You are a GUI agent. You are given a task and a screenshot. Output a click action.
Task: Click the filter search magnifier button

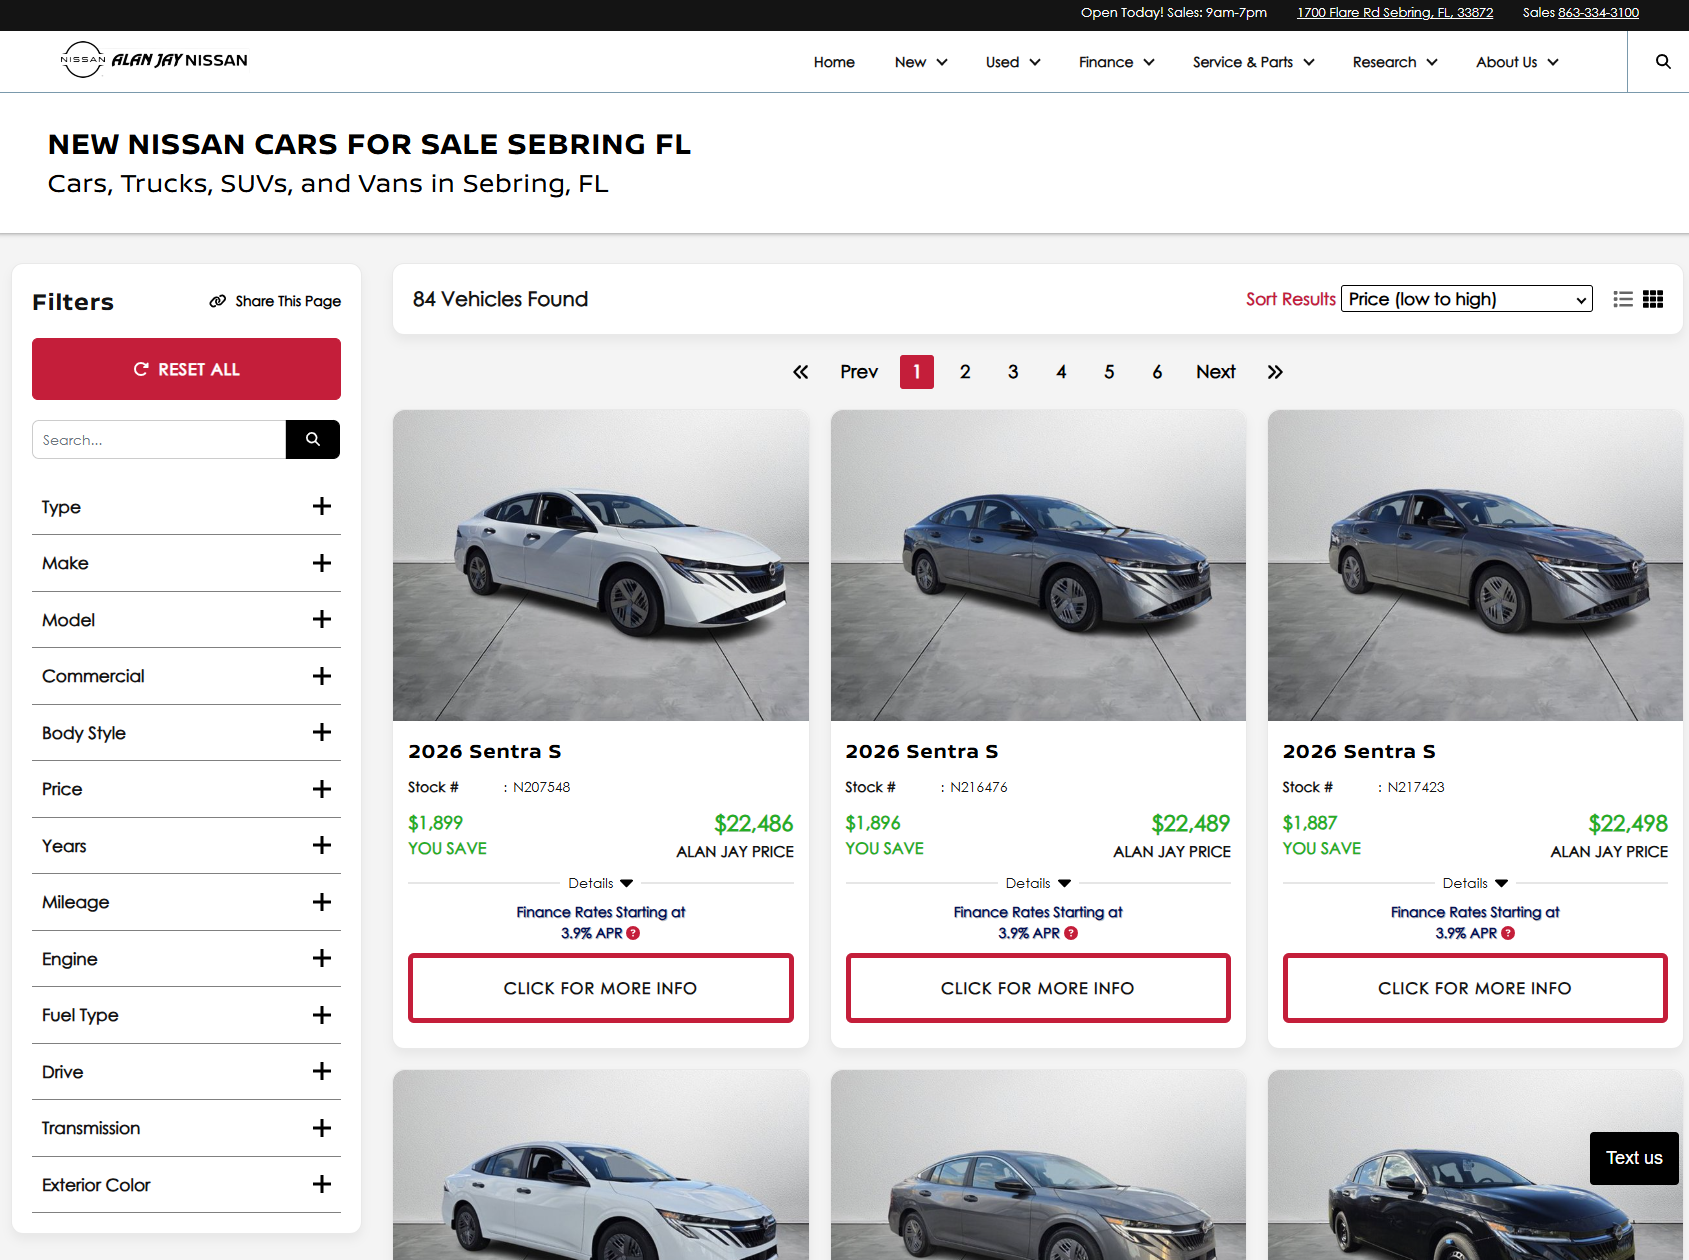pyautogui.click(x=313, y=439)
